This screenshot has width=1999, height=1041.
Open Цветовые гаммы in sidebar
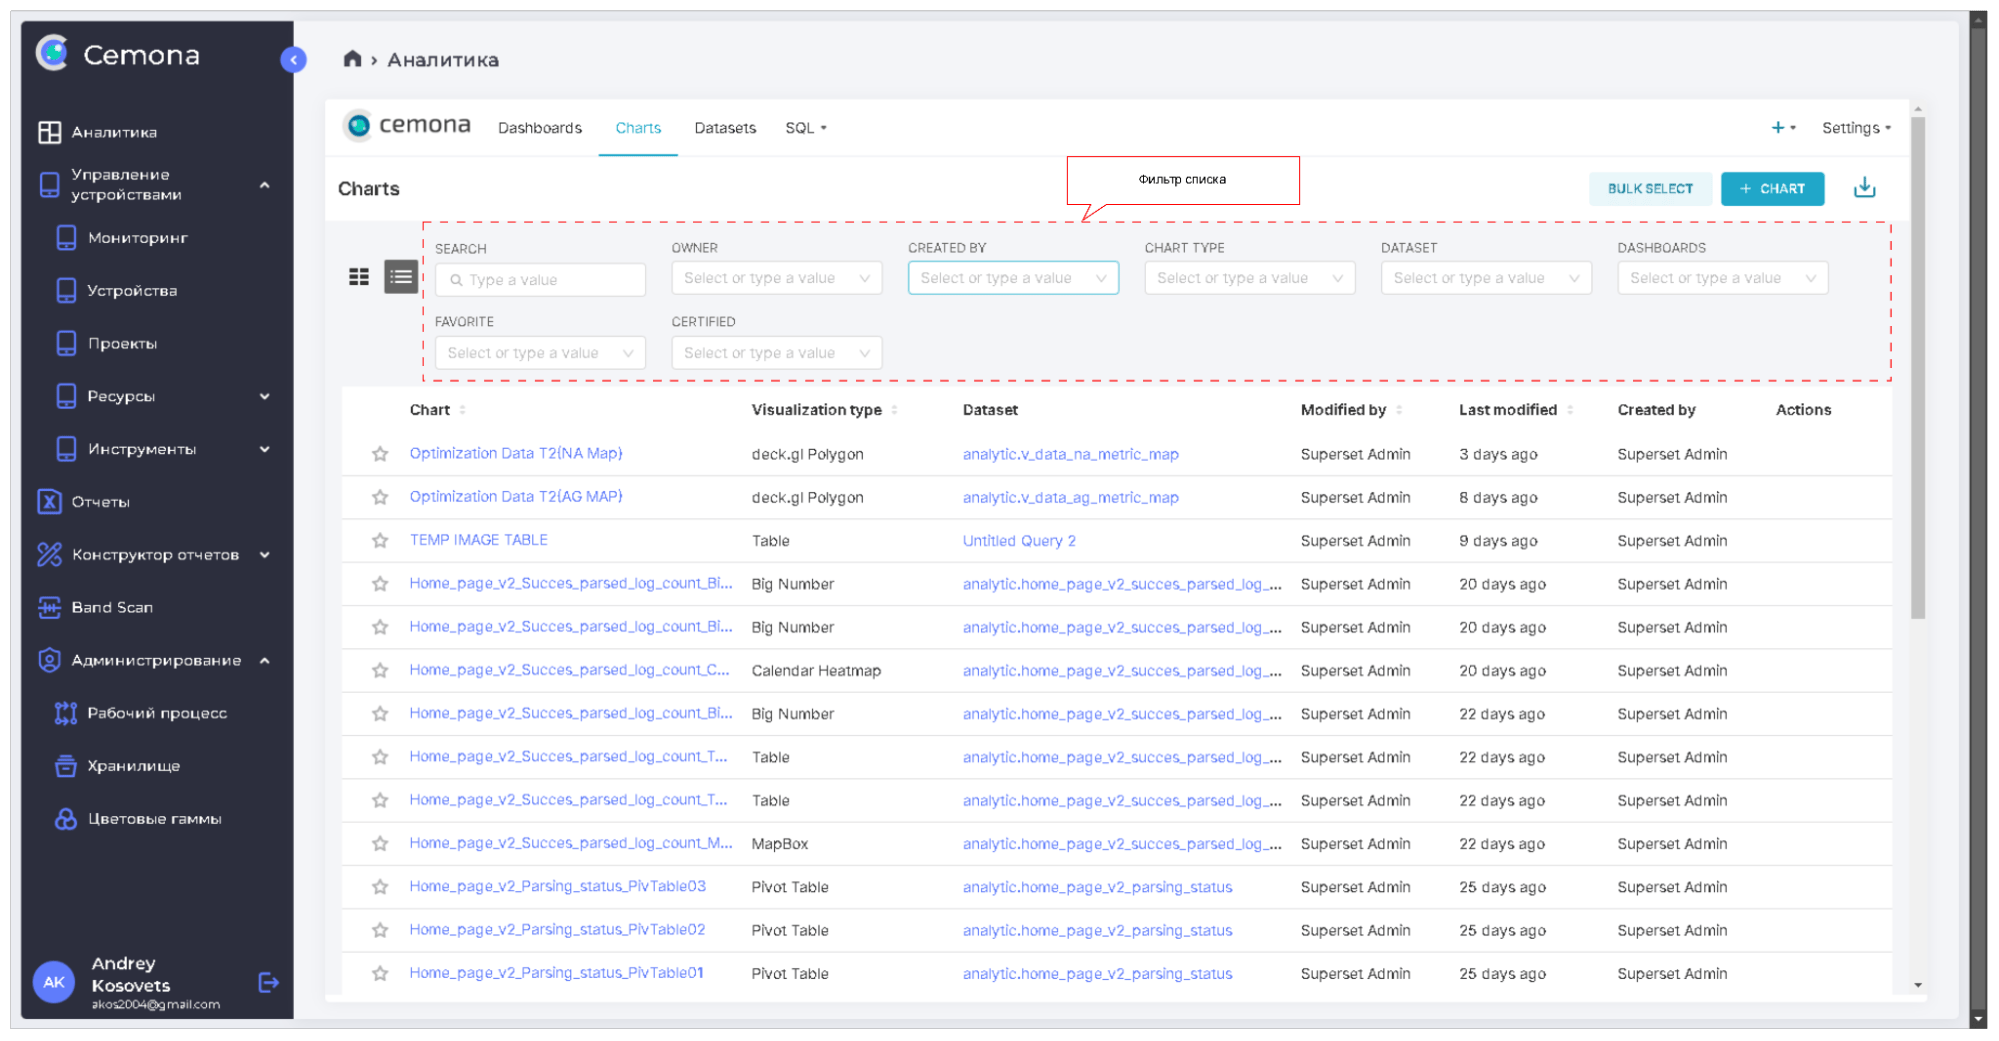pos(154,819)
